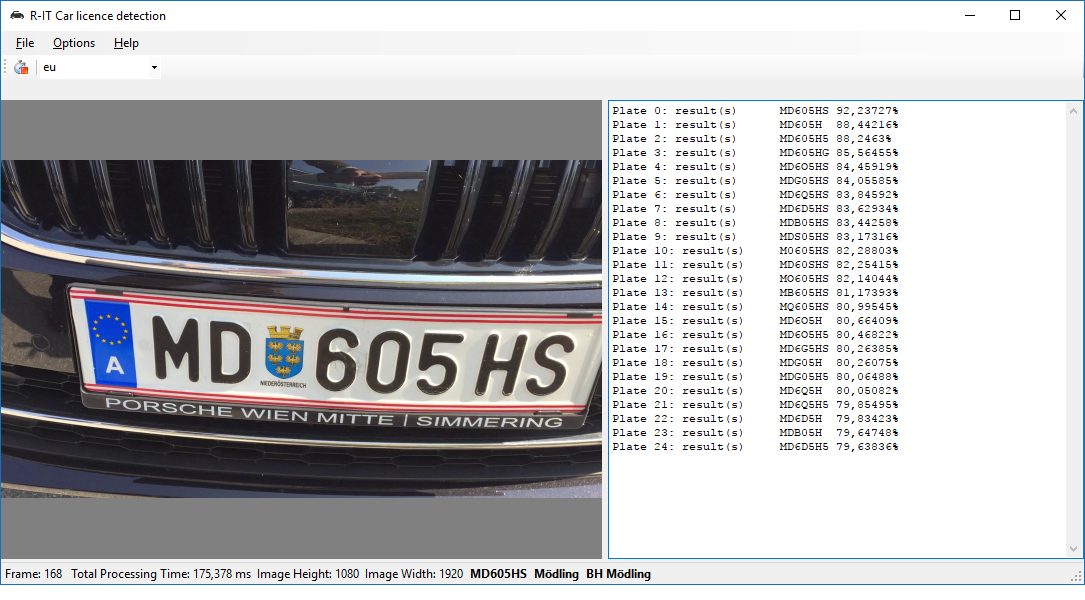Select Plate 22 result MD6D5H 79,83423%
This screenshot has height=600, width=1085.
pyautogui.click(x=755, y=419)
